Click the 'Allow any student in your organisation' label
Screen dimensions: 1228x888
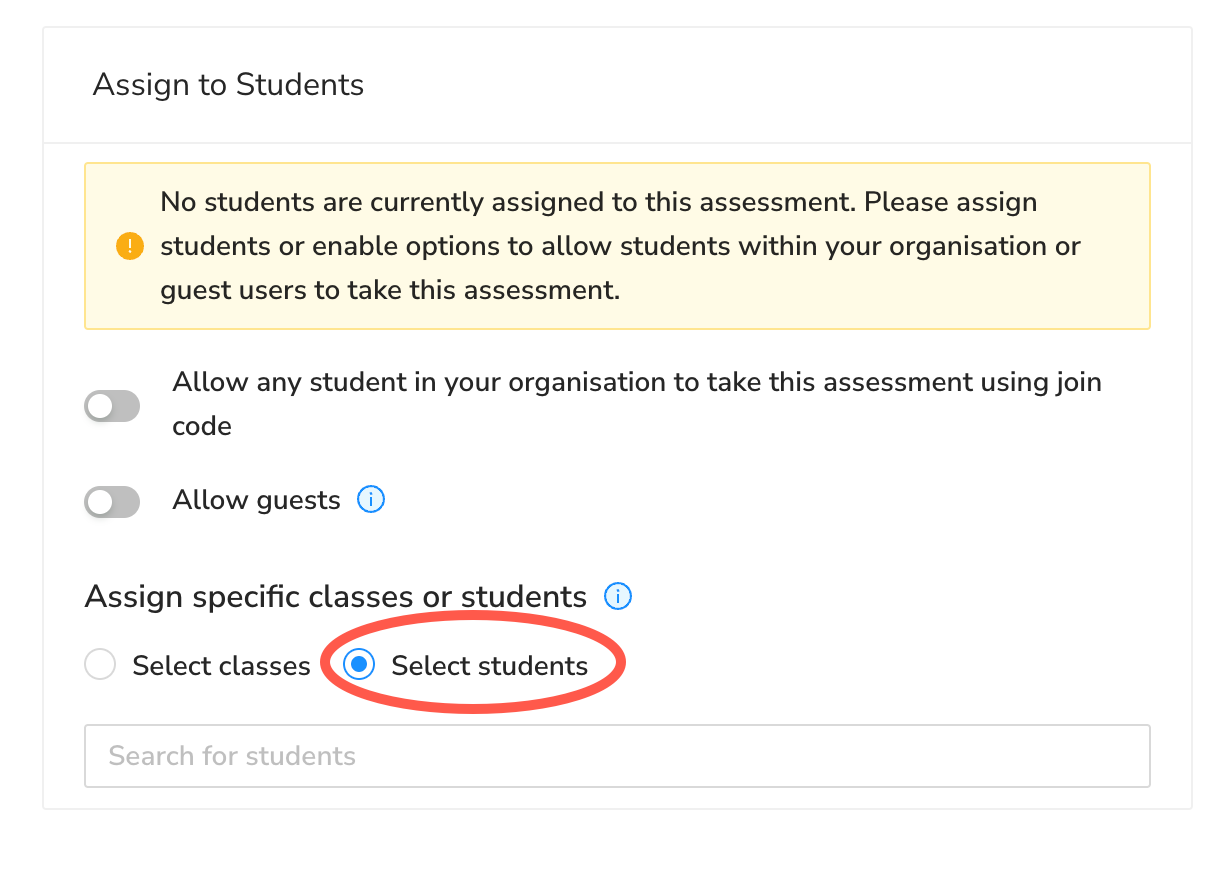point(637,404)
